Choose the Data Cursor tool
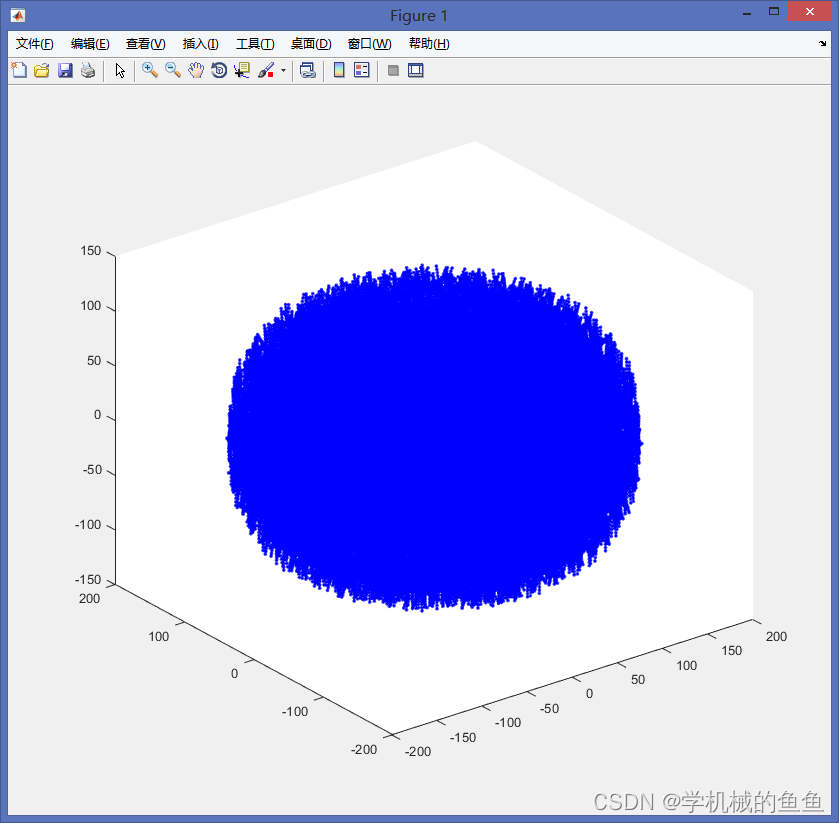The width and height of the screenshot is (839, 823). coord(242,70)
